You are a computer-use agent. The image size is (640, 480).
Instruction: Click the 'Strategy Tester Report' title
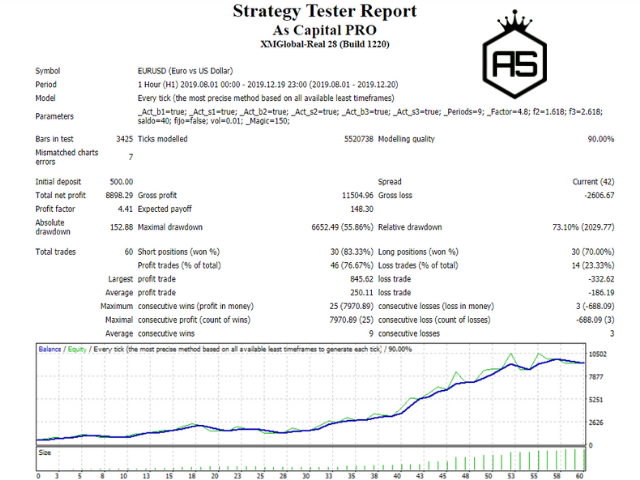pos(324,11)
